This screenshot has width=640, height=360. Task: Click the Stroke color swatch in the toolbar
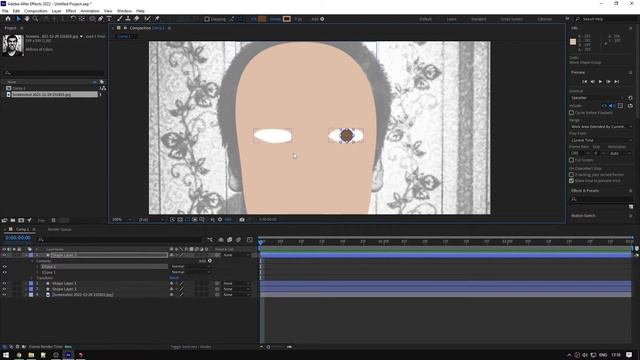click(x=287, y=19)
